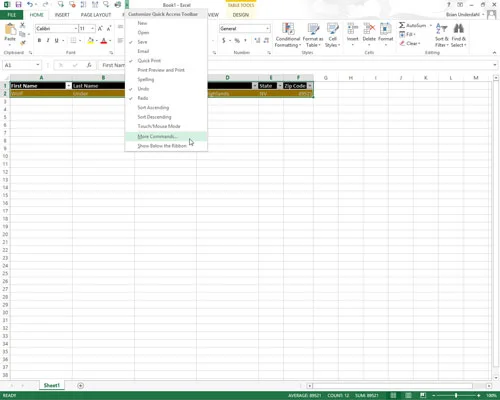Open the File backstage button
The width and height of the screenshot is (500, 400).
(12, 15)
